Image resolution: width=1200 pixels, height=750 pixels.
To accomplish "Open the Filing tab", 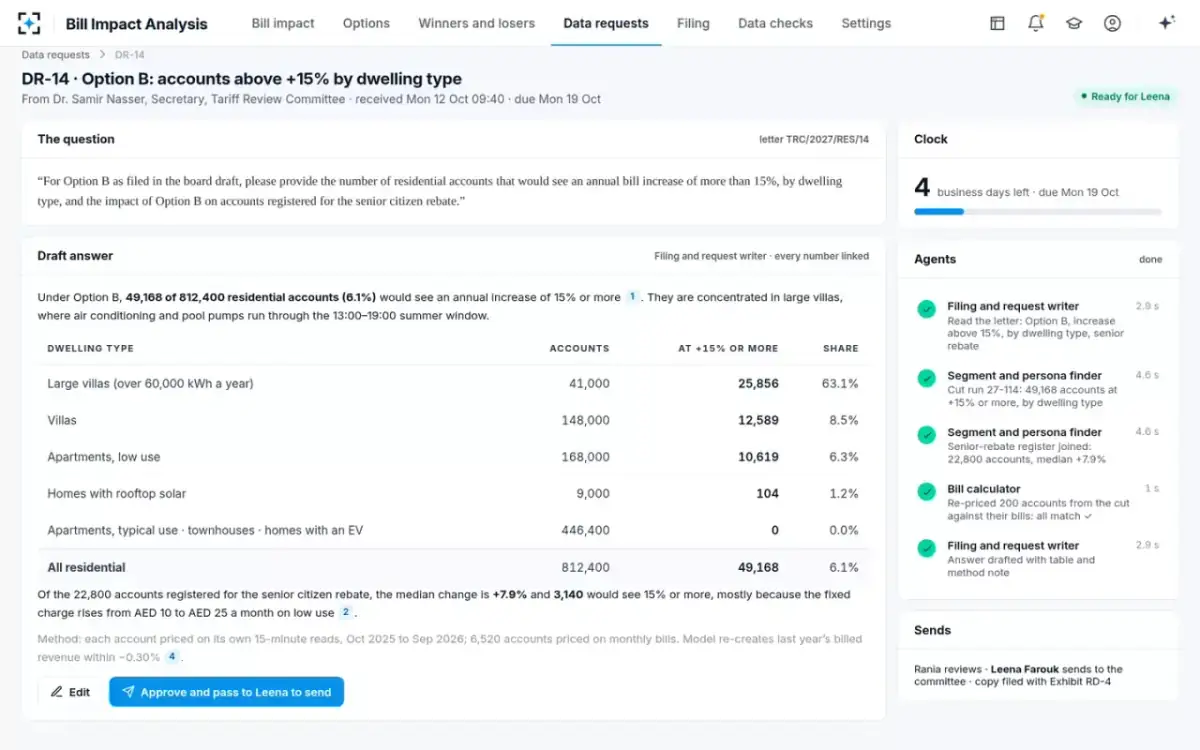I will [693, 23].
